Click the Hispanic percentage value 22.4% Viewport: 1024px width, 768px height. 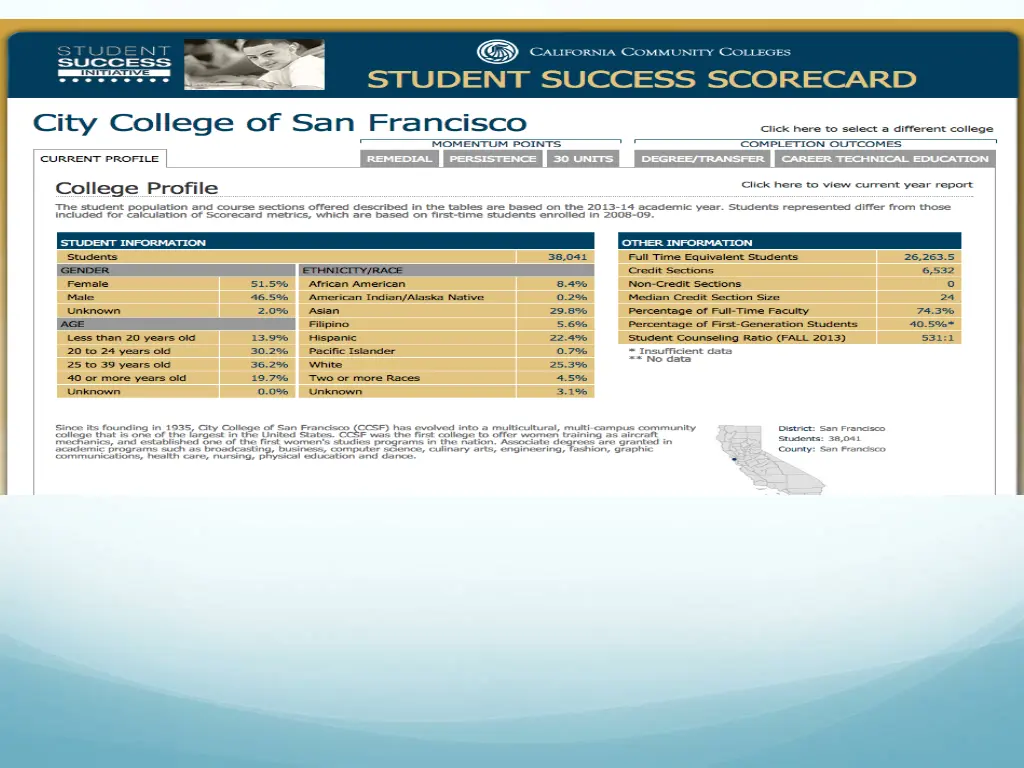pyautogui.click(x=568, y=338)
